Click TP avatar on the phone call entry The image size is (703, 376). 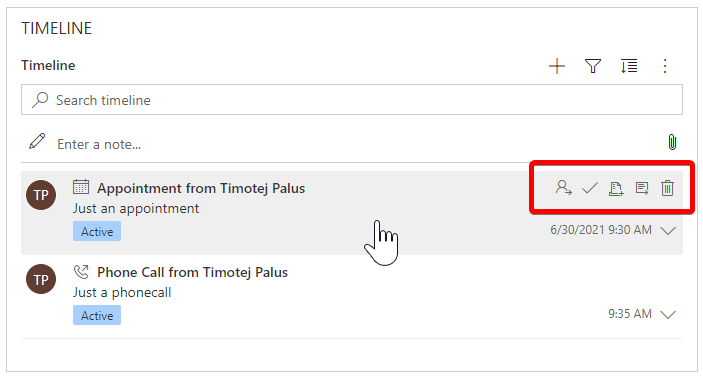pyautogui.click(x=41, y=279)
